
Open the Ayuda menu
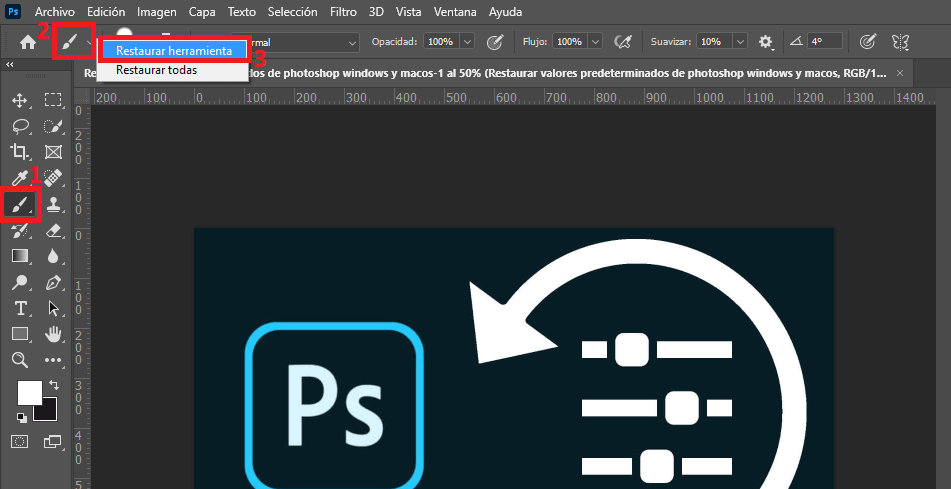click(505, 12)
